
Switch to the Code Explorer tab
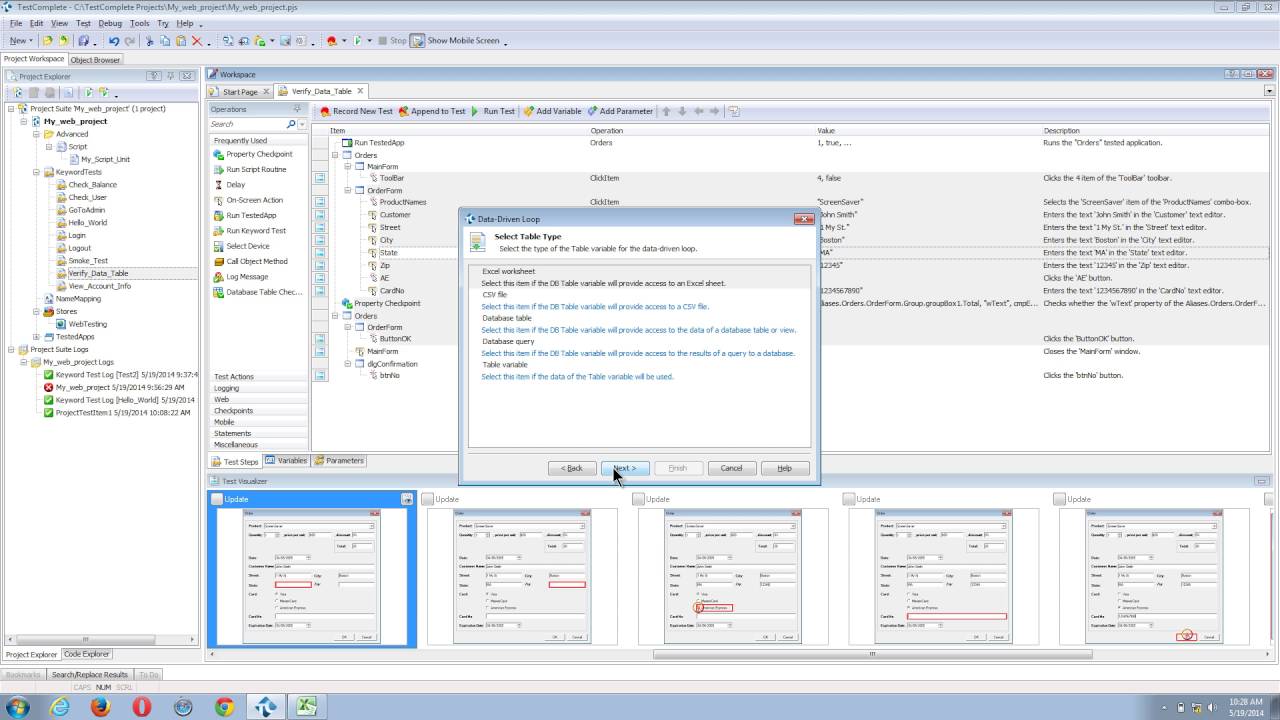[87, 654]
